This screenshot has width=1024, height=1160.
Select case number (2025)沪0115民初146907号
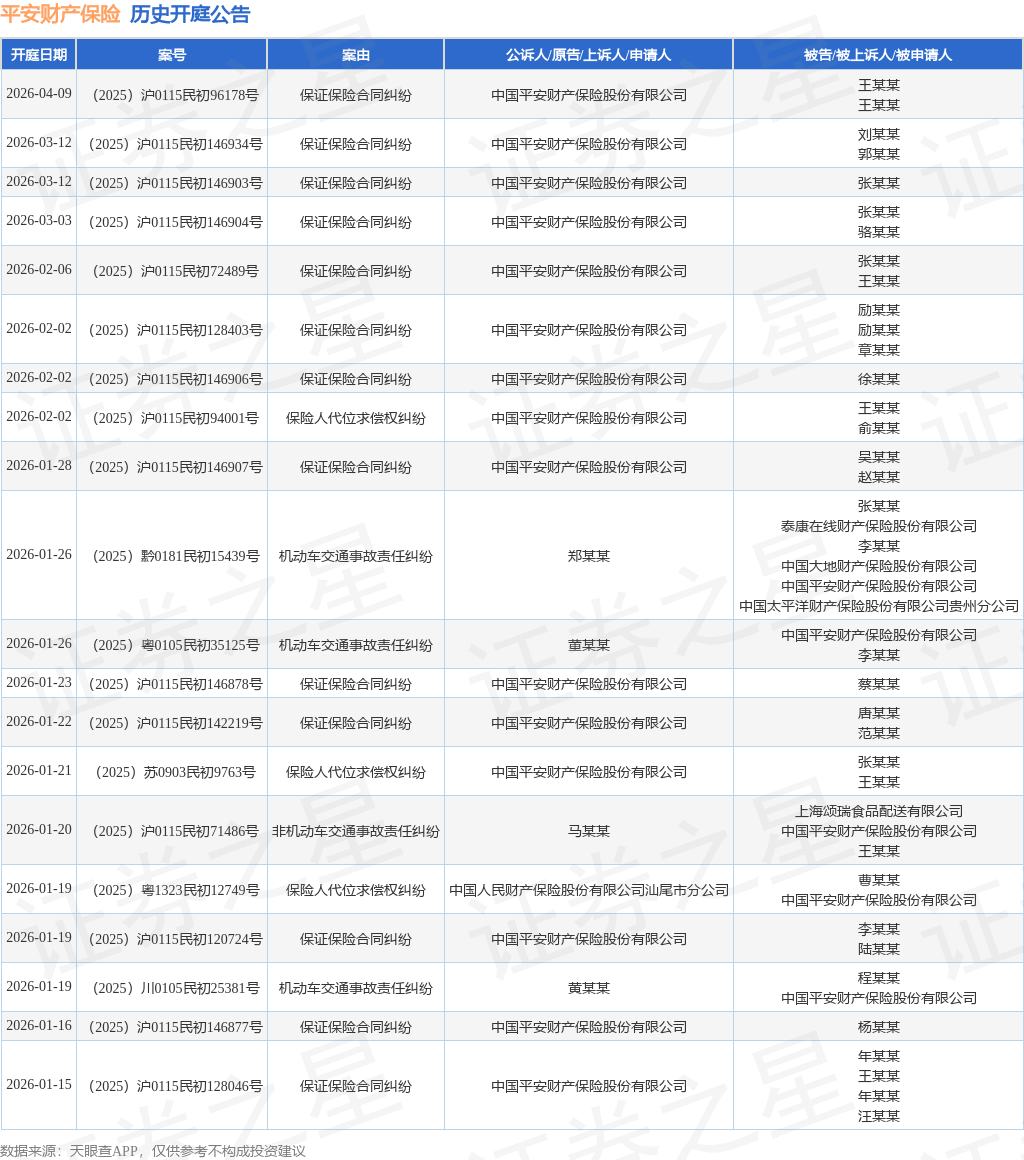(x=175, y=467)
